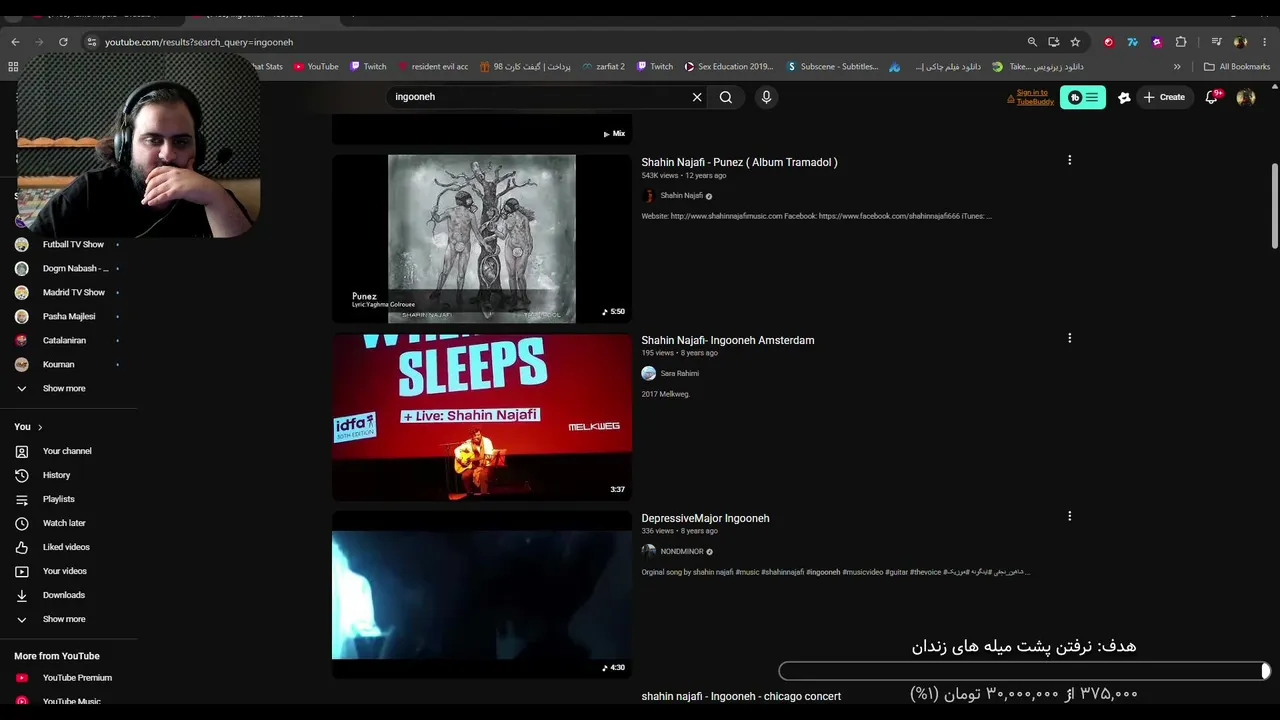Open more options for Ingooneh Amsterdam video
The height and width of the screenshot is (720, 1280).
(x=1069, y=338)
